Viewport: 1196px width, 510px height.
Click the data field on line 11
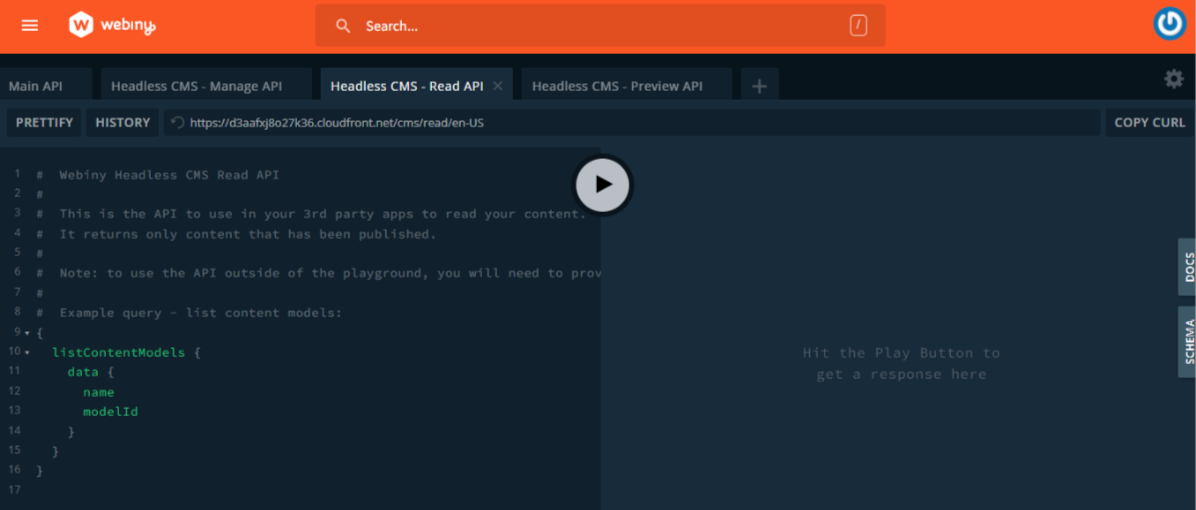coord(83,372)
